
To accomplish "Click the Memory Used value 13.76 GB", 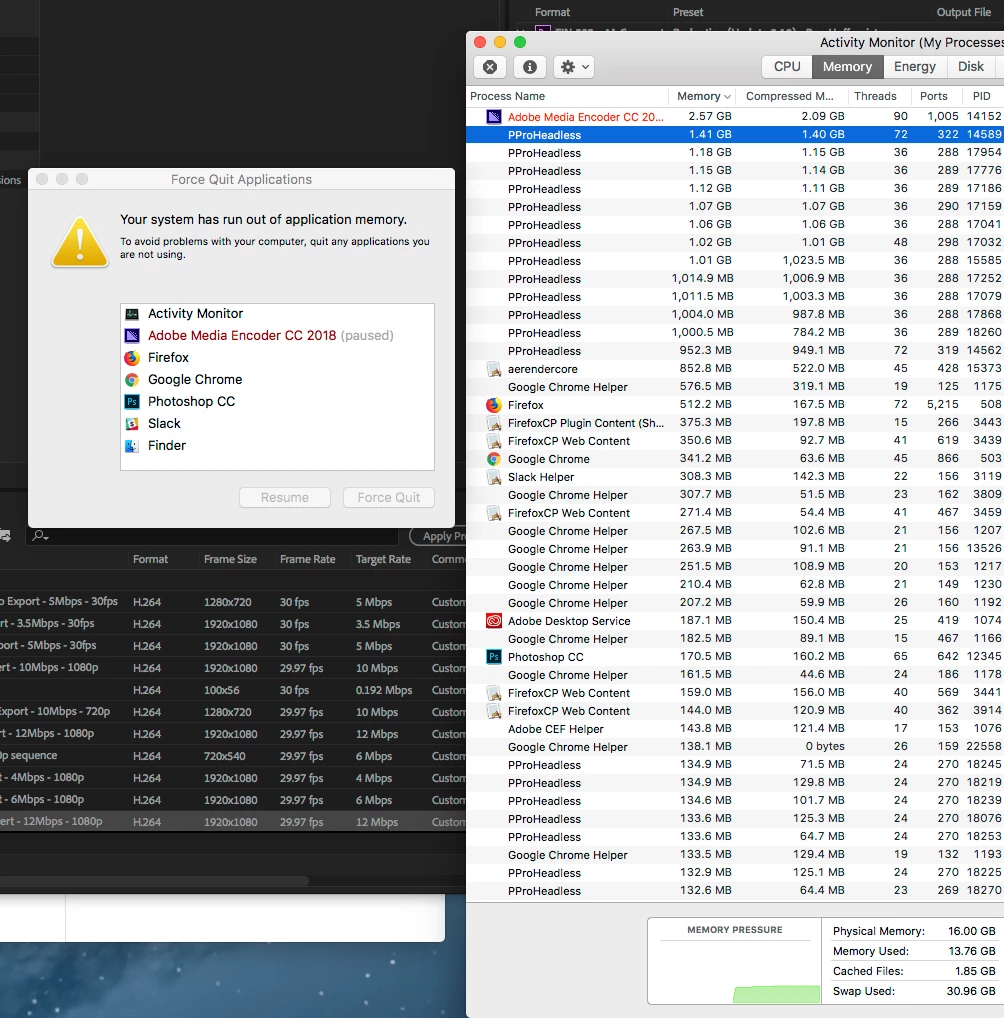I will [971, 951].
